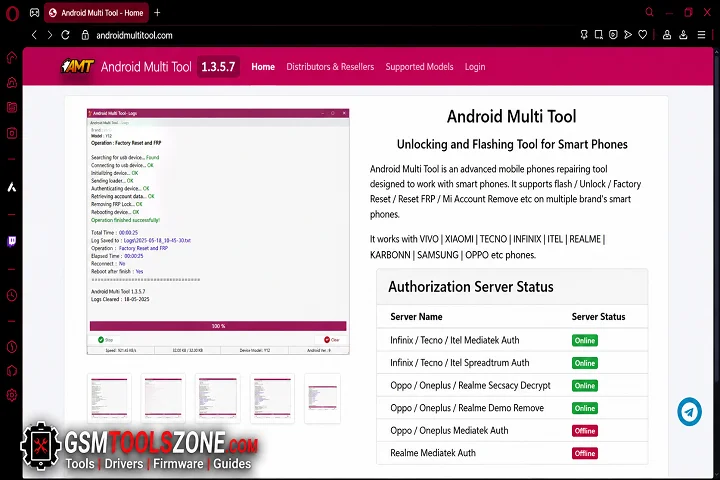
Task: Open the main tool screenshot image
Action: click(x=218, y=232)
